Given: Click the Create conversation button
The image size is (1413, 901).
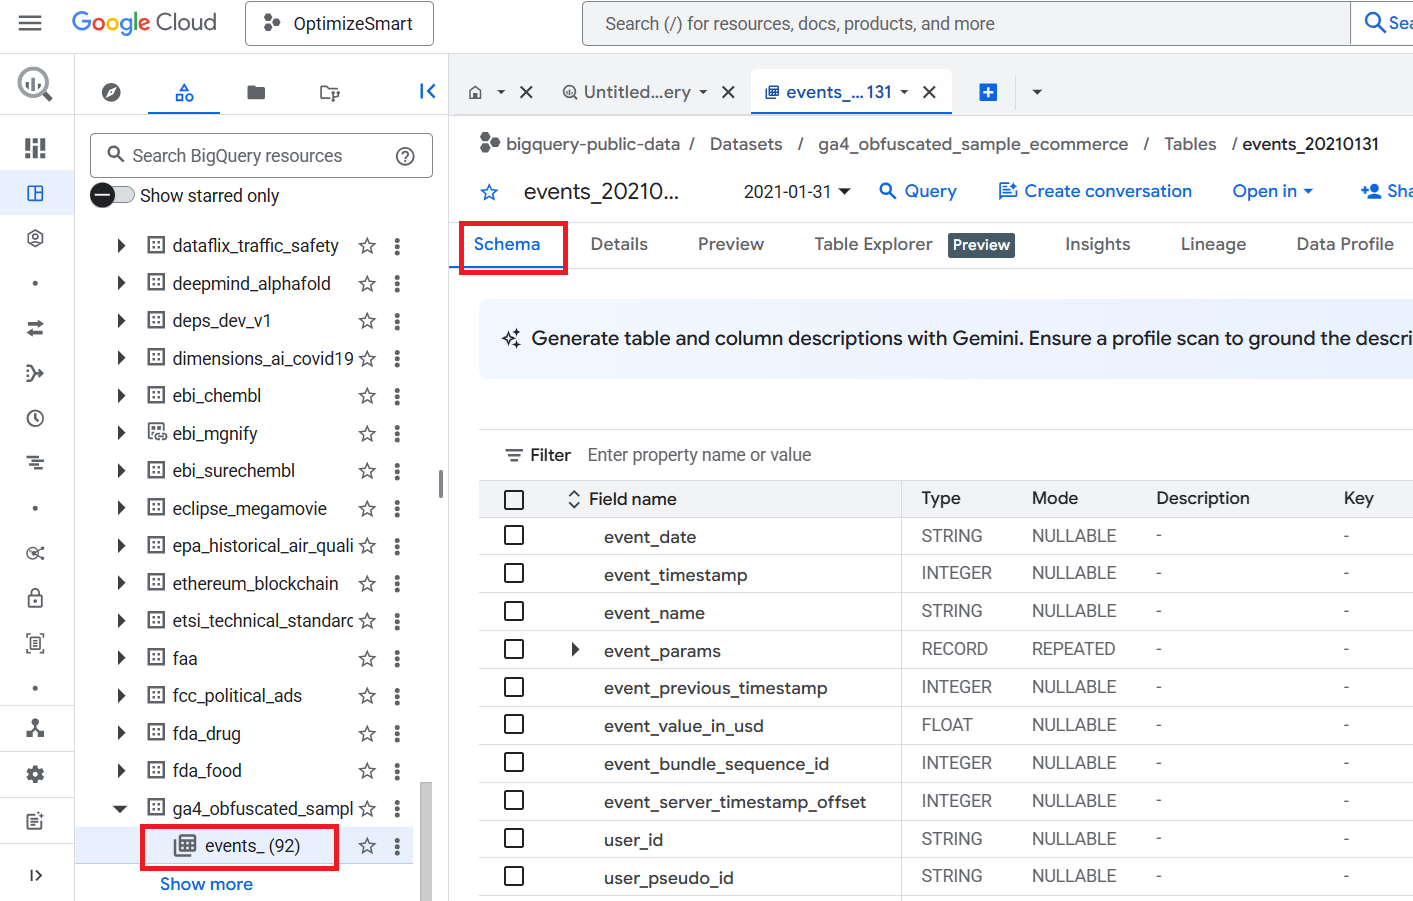Looking at the screenshot, I should 1095,192.
